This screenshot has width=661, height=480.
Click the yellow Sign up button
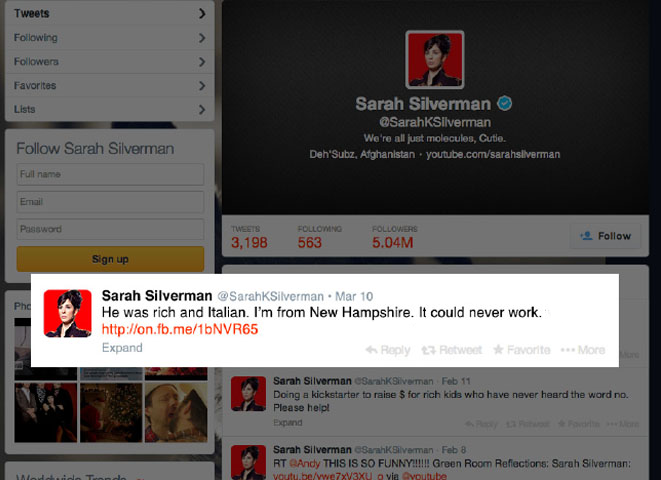[110, 259]
